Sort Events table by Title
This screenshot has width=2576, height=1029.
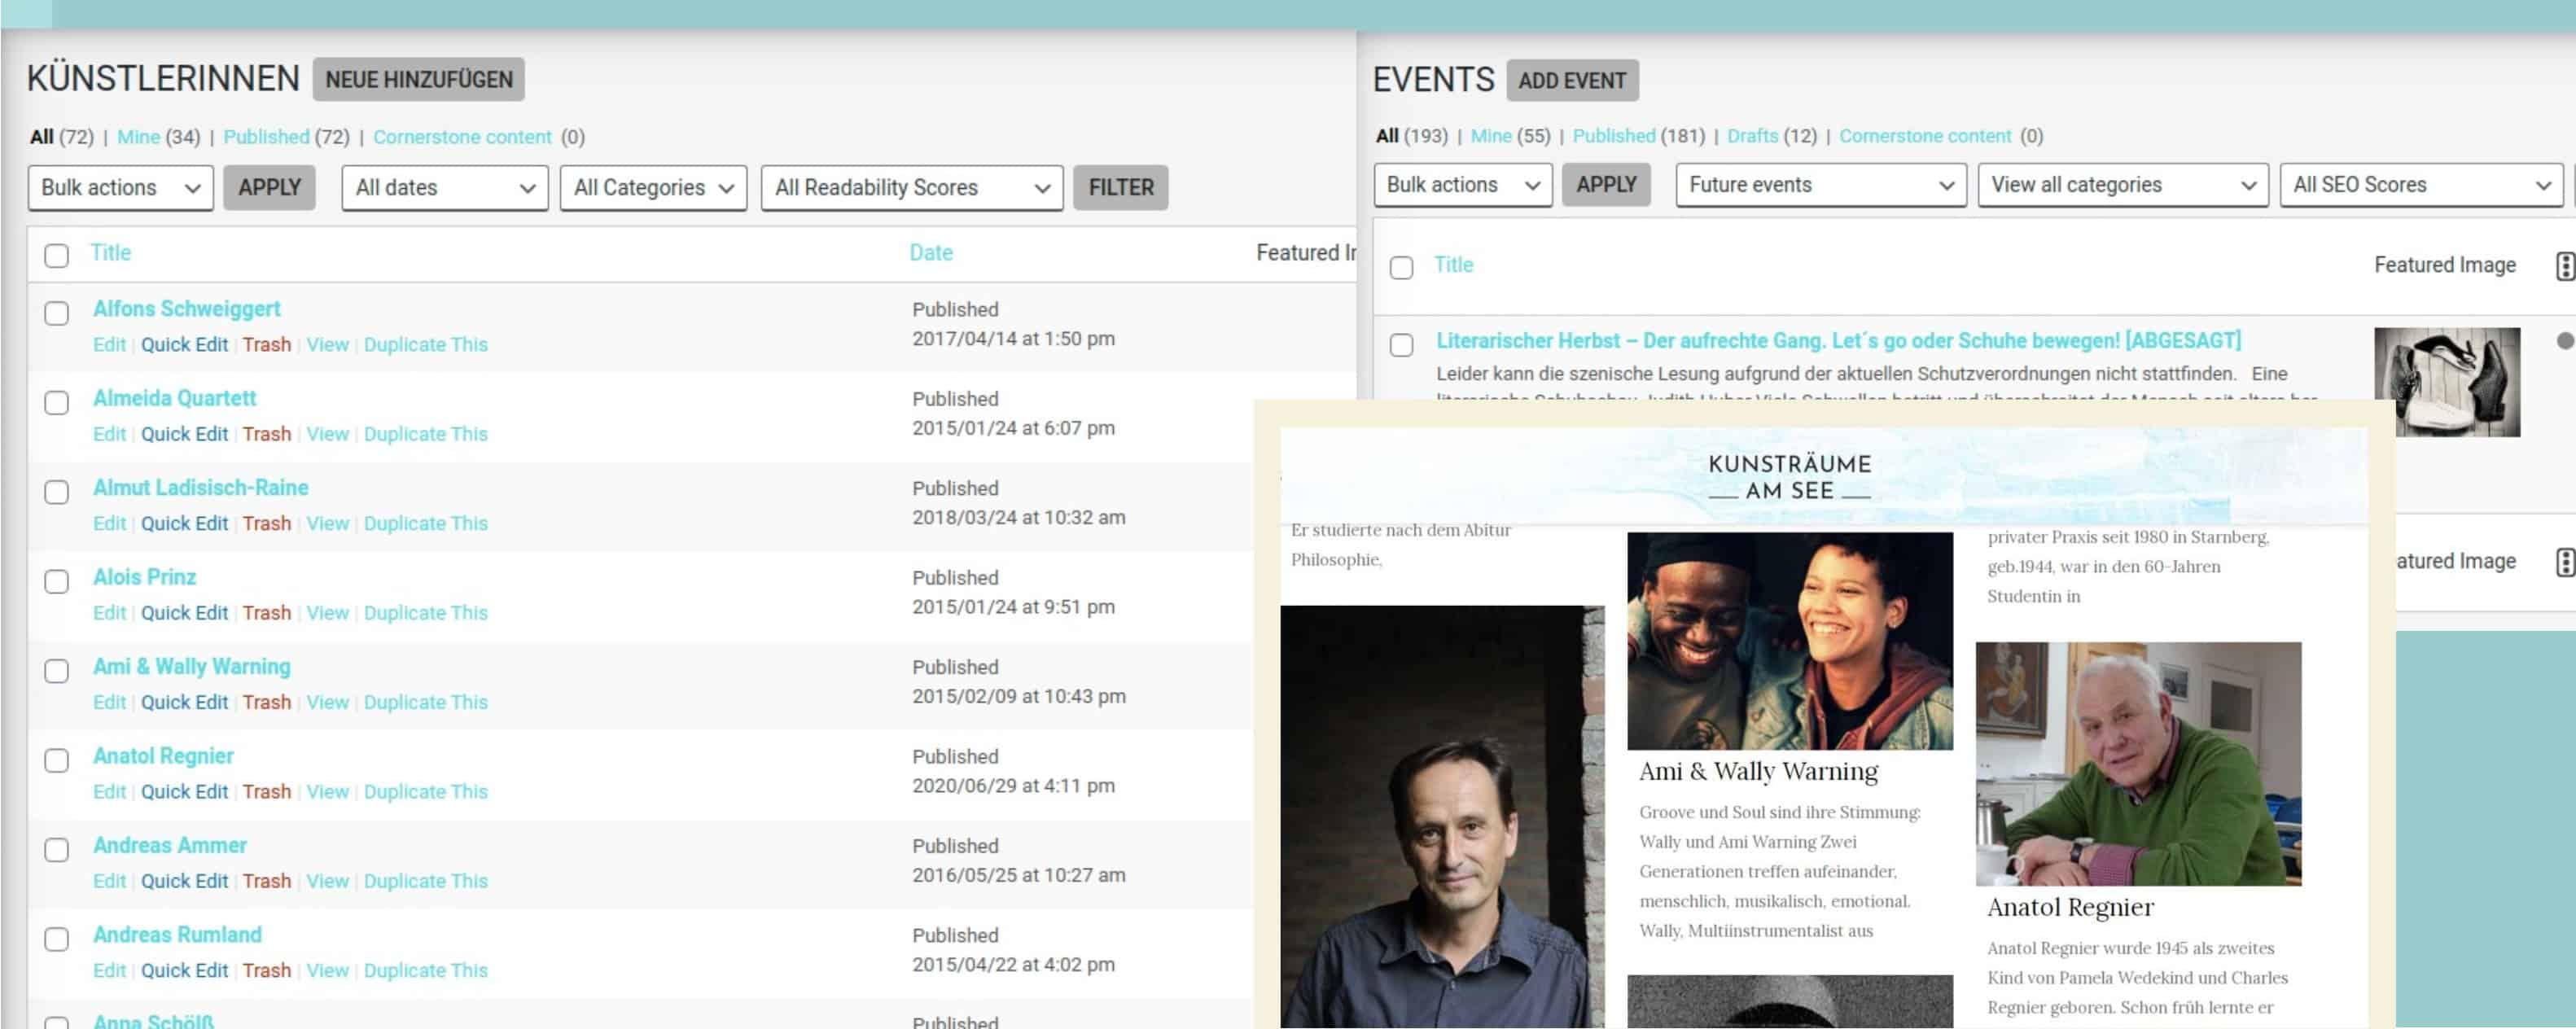(x=1453, y=265)
